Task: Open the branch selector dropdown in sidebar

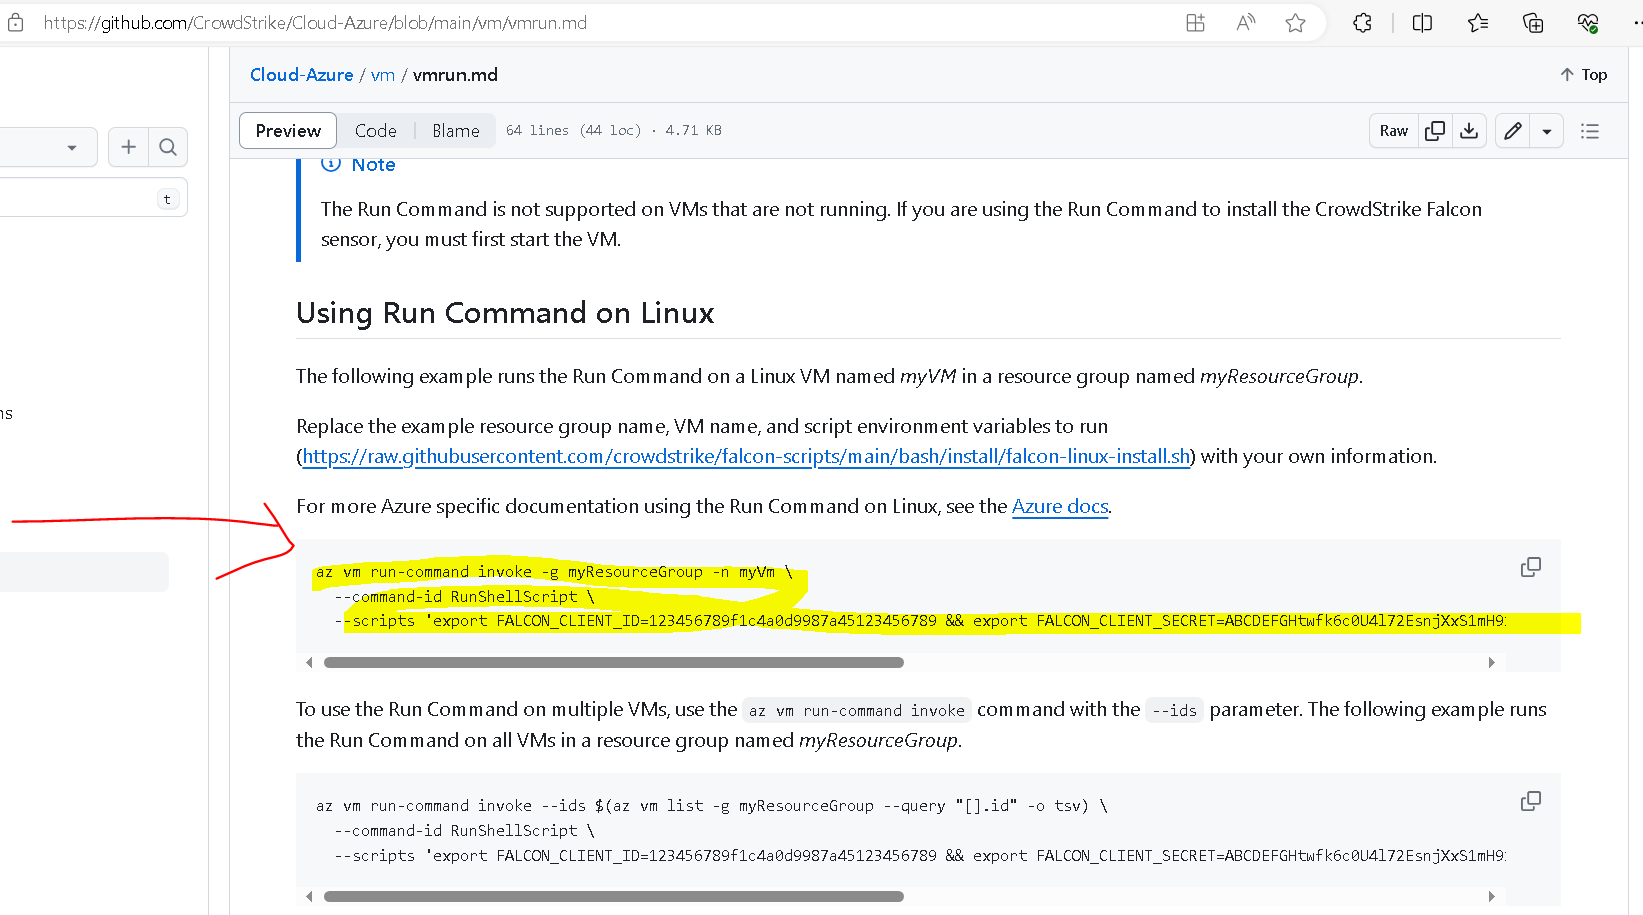Action: pos(48,147)
